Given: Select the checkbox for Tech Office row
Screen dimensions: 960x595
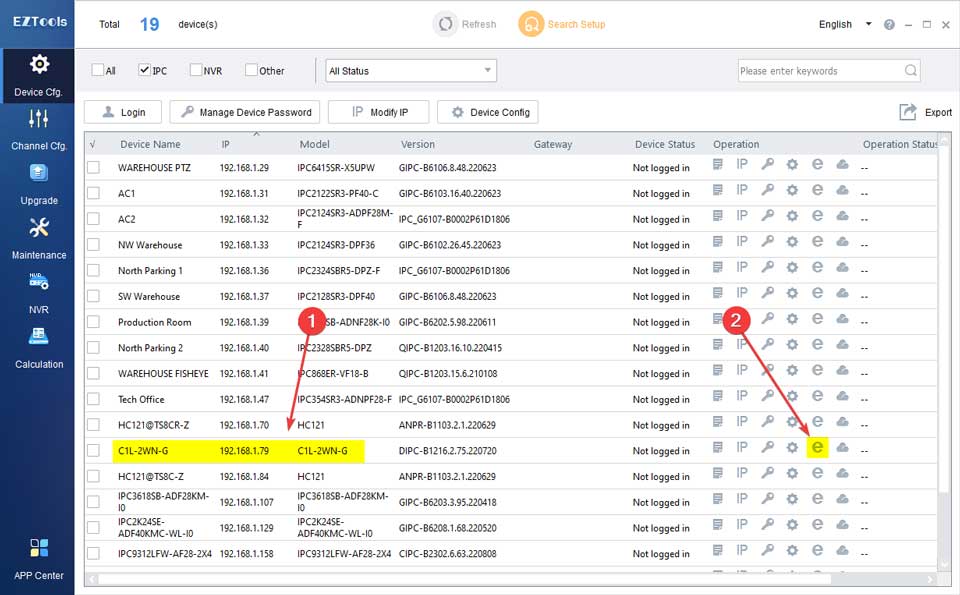Looking at the screenshot, I should (94, 399).
